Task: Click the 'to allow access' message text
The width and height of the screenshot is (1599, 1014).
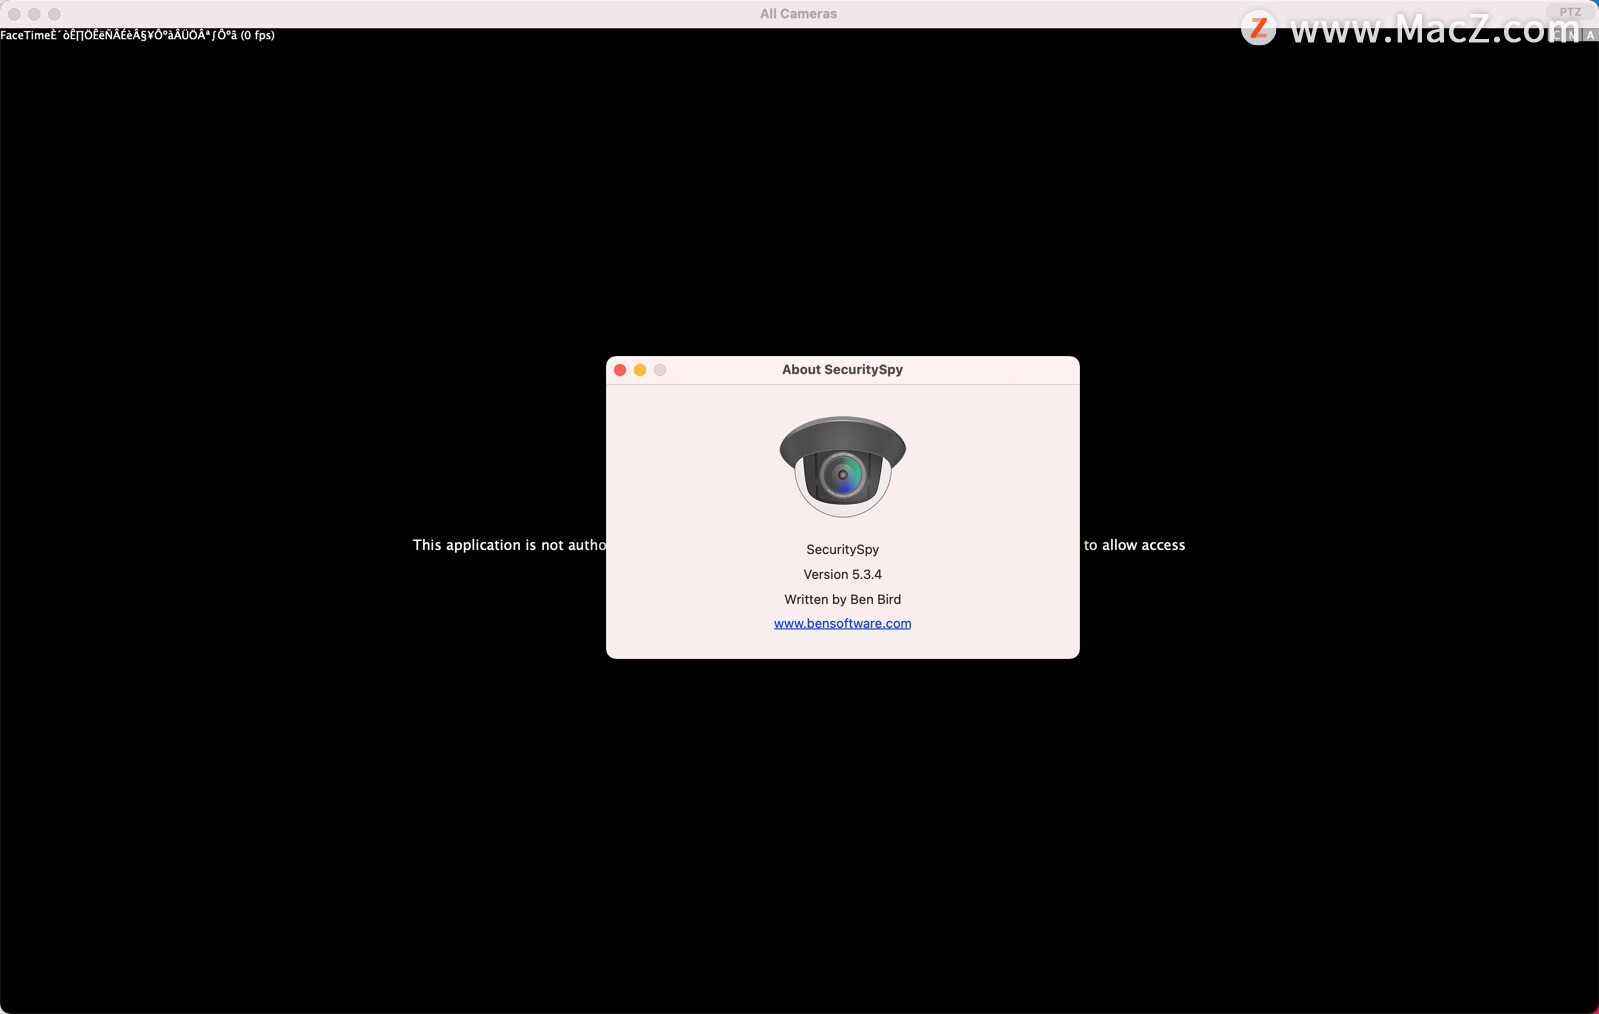Action: click(1134, 545)
